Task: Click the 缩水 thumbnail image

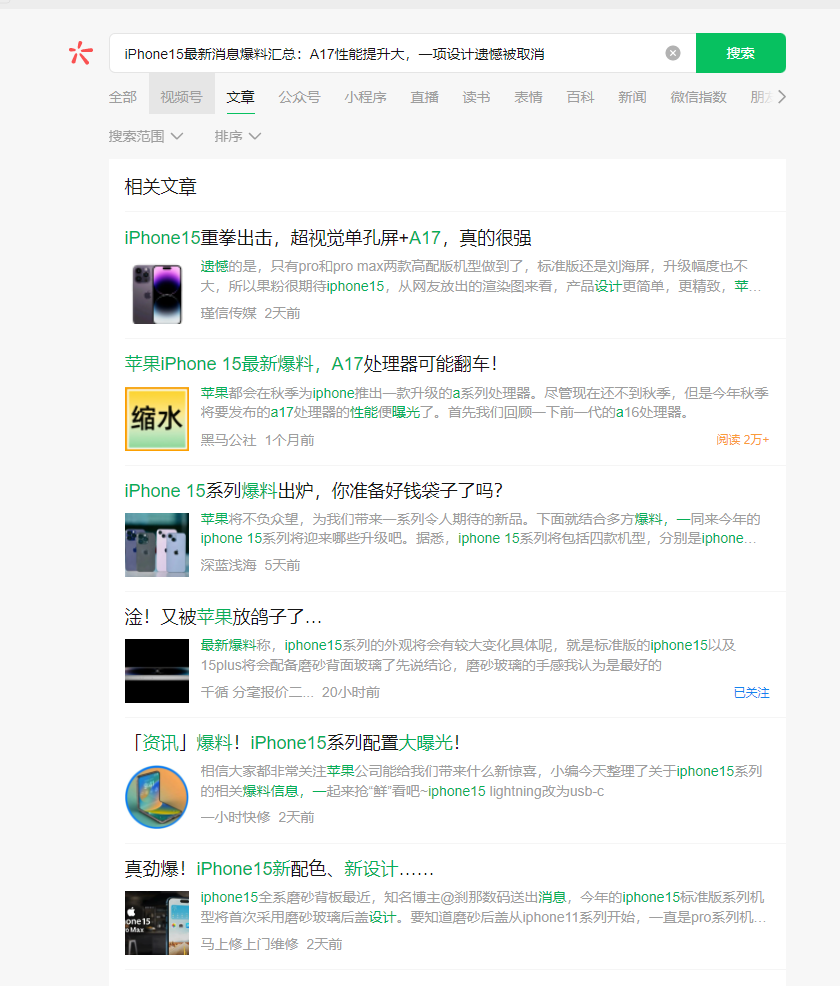Action: (x=157, y=419)
